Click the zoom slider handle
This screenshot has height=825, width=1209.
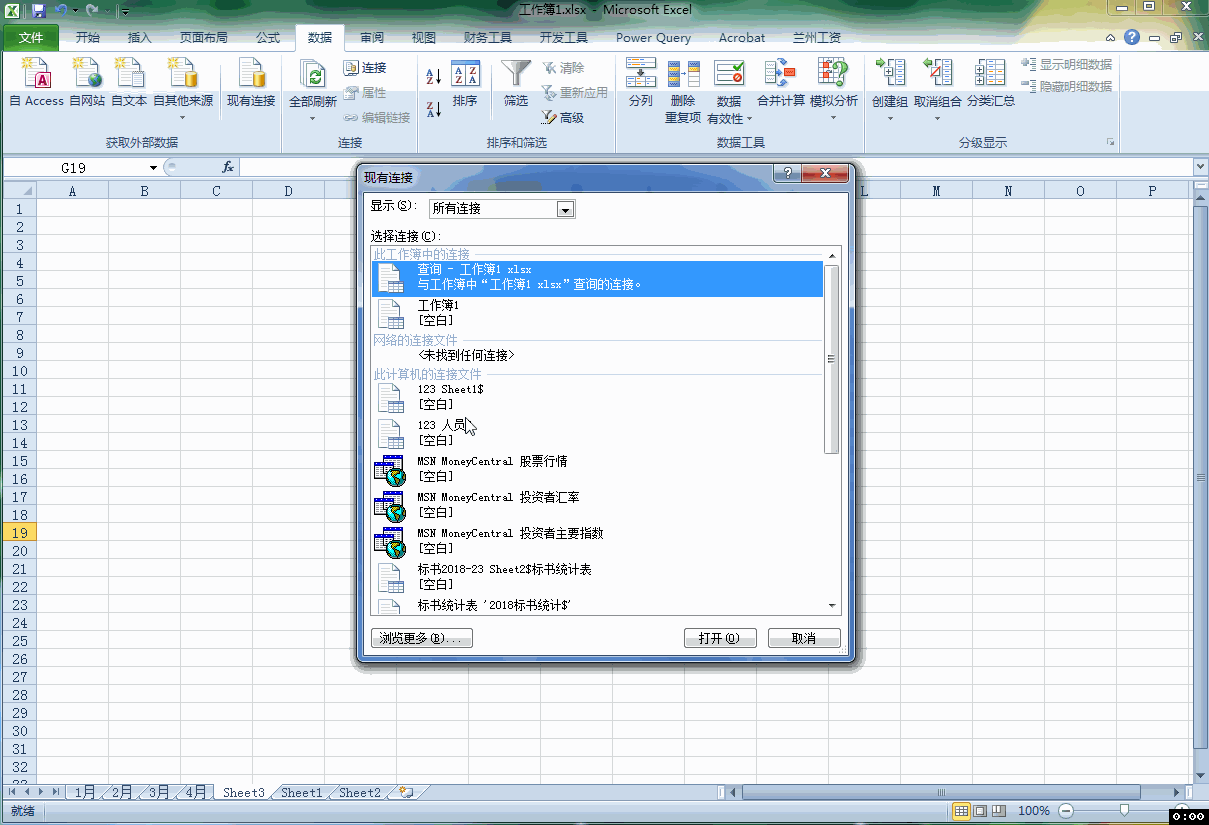click(x=1125, y=810)
